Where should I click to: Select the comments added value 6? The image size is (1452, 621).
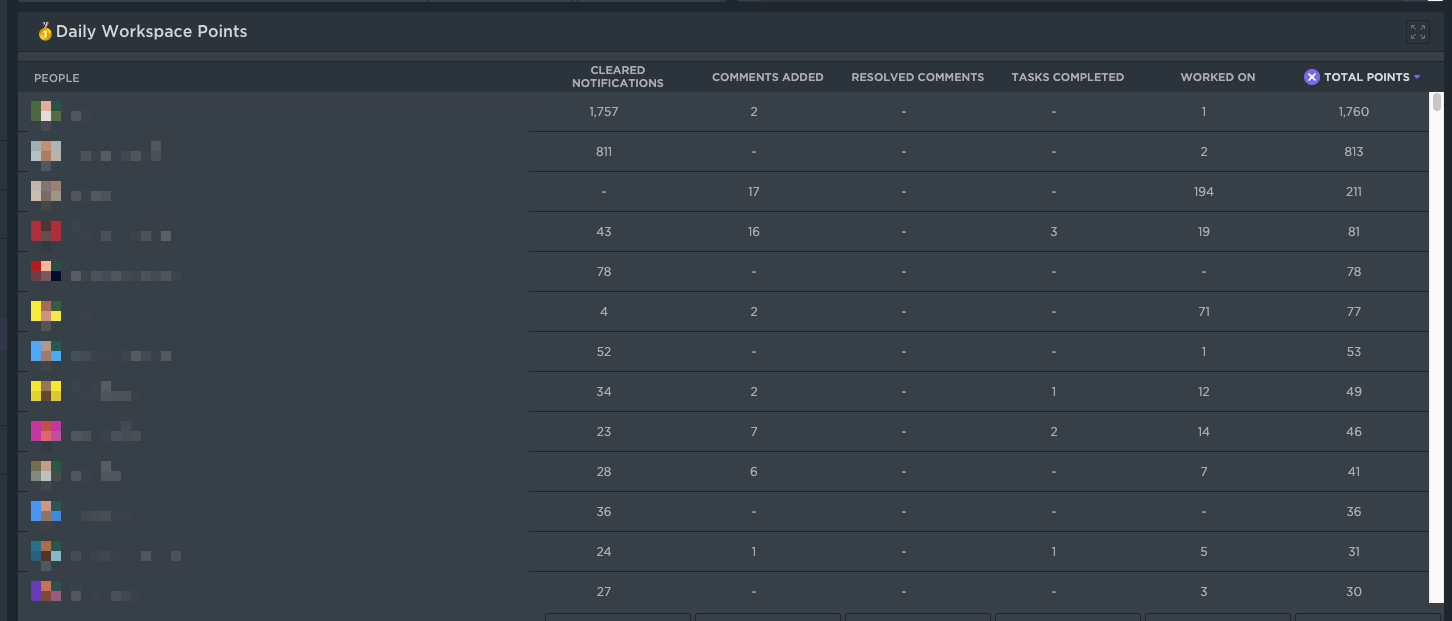click(754, 472)
